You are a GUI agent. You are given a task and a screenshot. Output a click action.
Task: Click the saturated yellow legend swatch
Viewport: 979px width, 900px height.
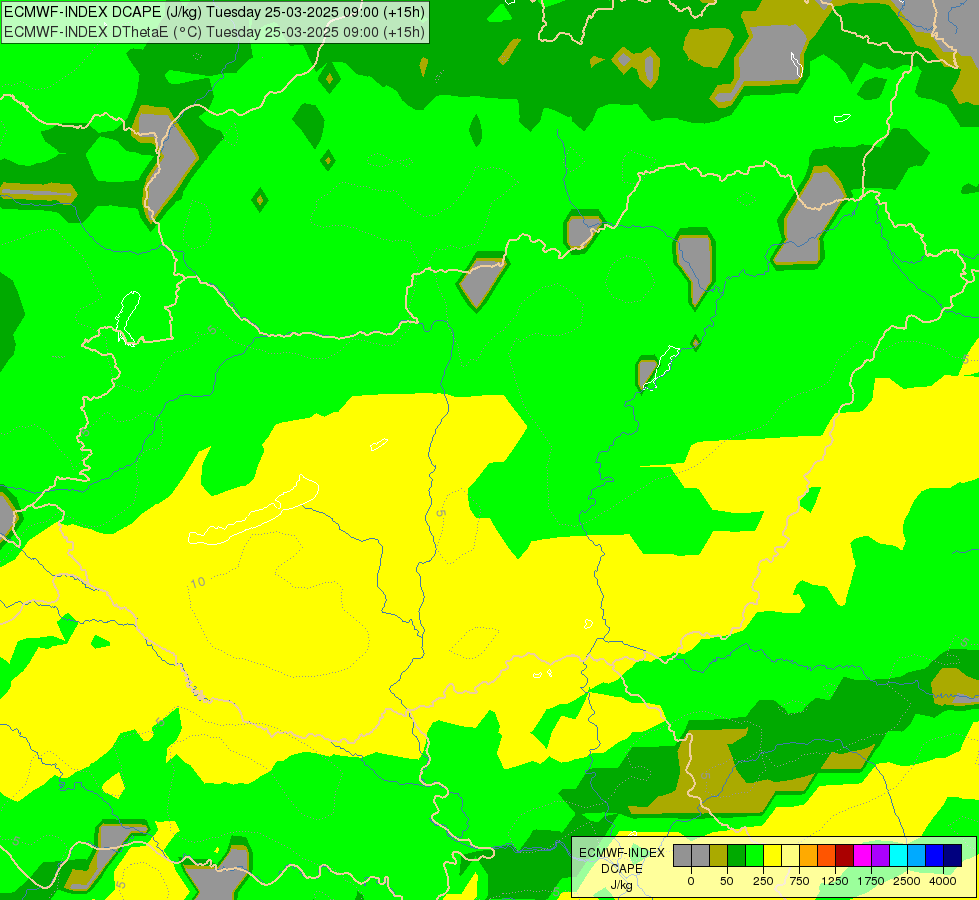(772, 856)
